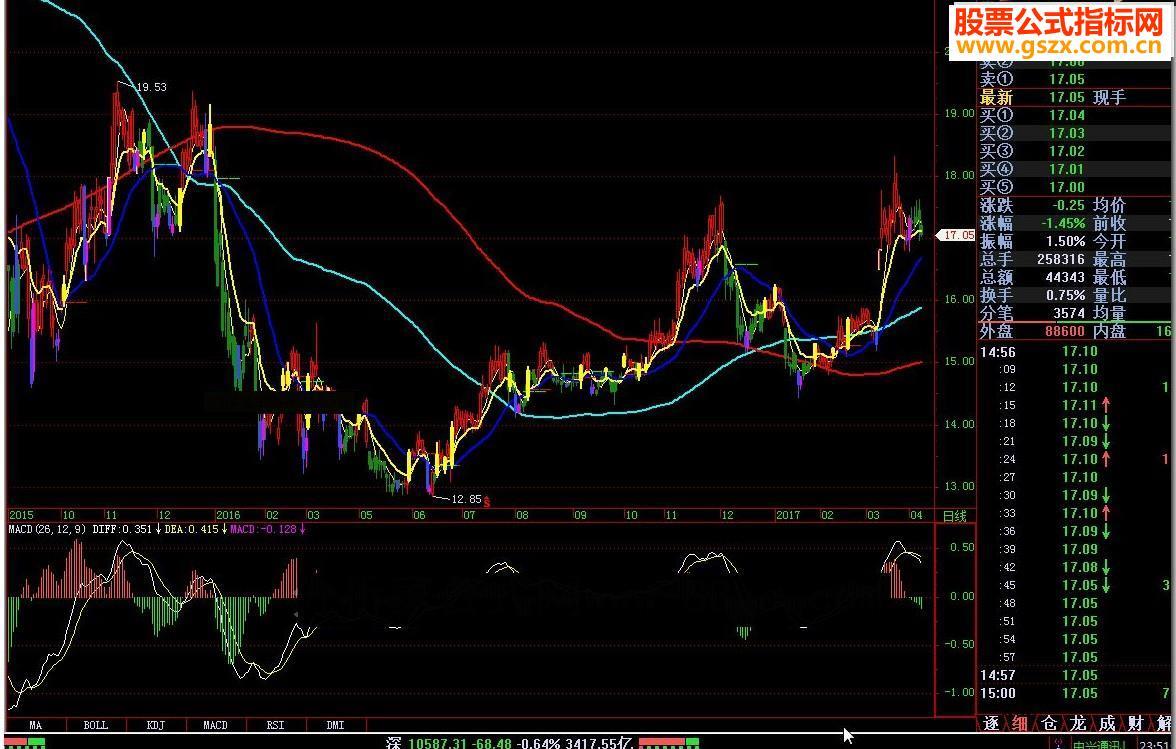This screenshot has height=749, width=1176.
Task: Click the 龙 tab in bottom-right panel
Action: pos(1077,724)
